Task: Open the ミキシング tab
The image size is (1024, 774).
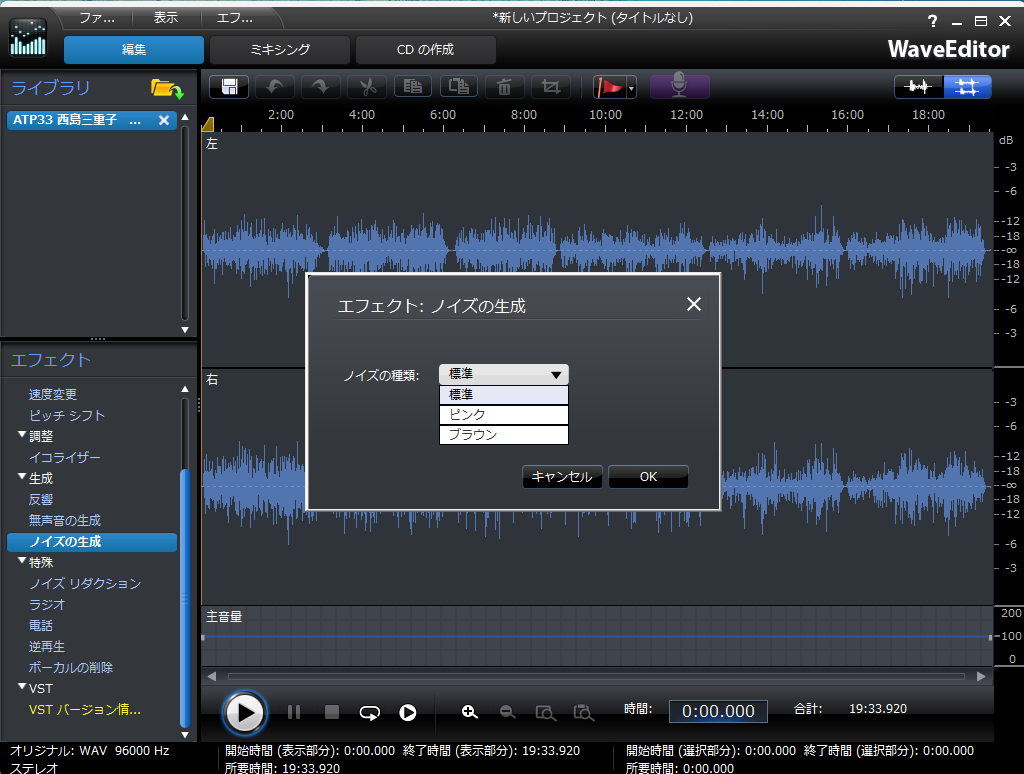Action: point(281,50)
